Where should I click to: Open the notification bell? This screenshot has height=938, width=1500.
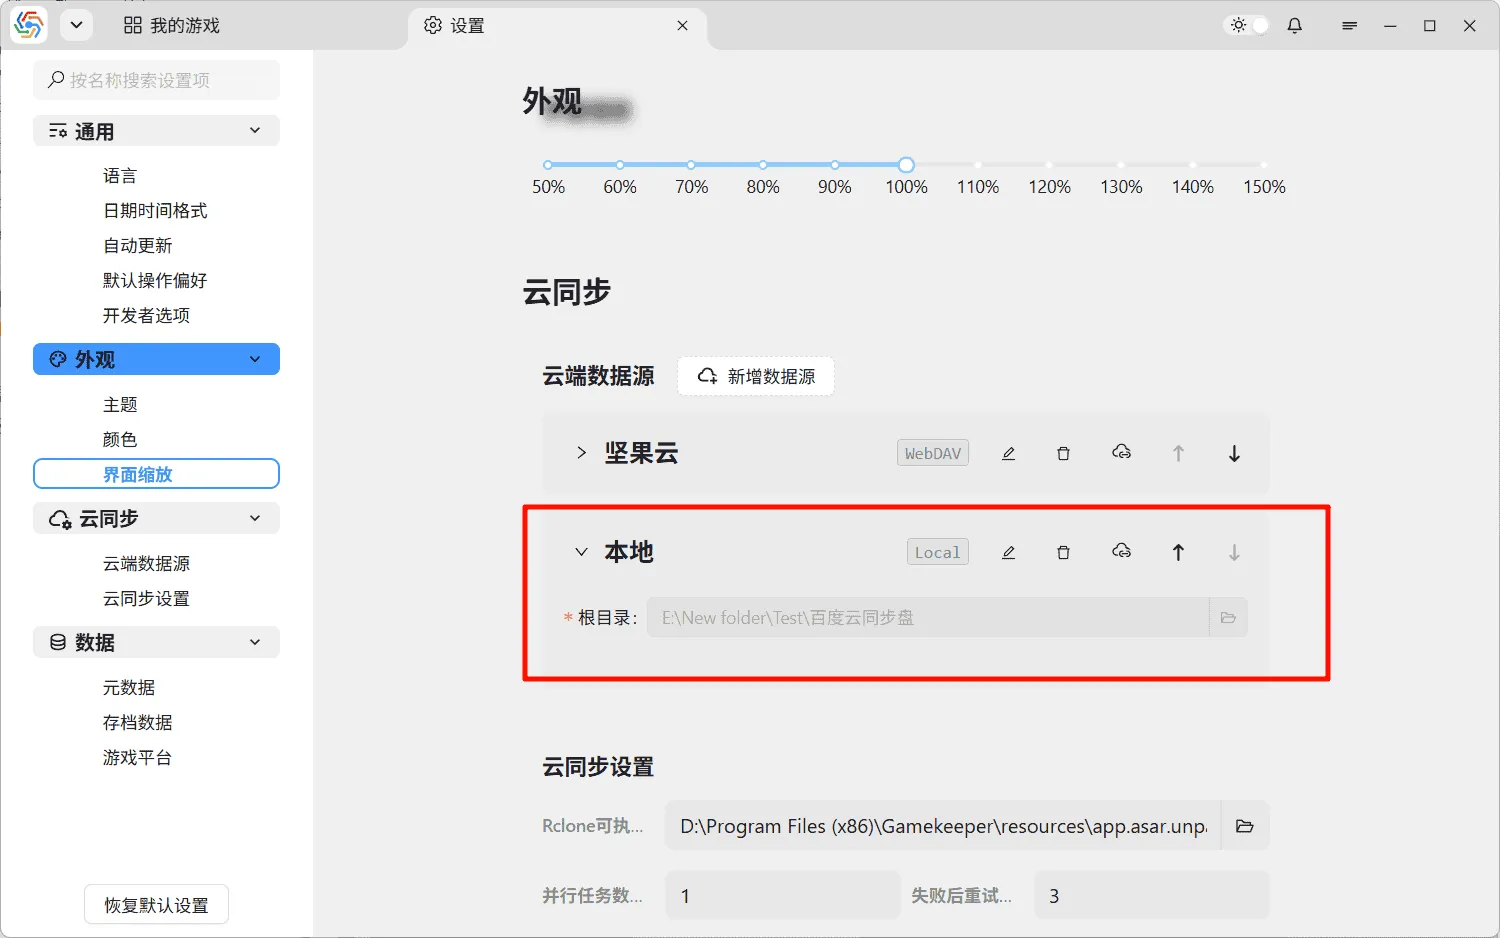(x=1294, y=25)
